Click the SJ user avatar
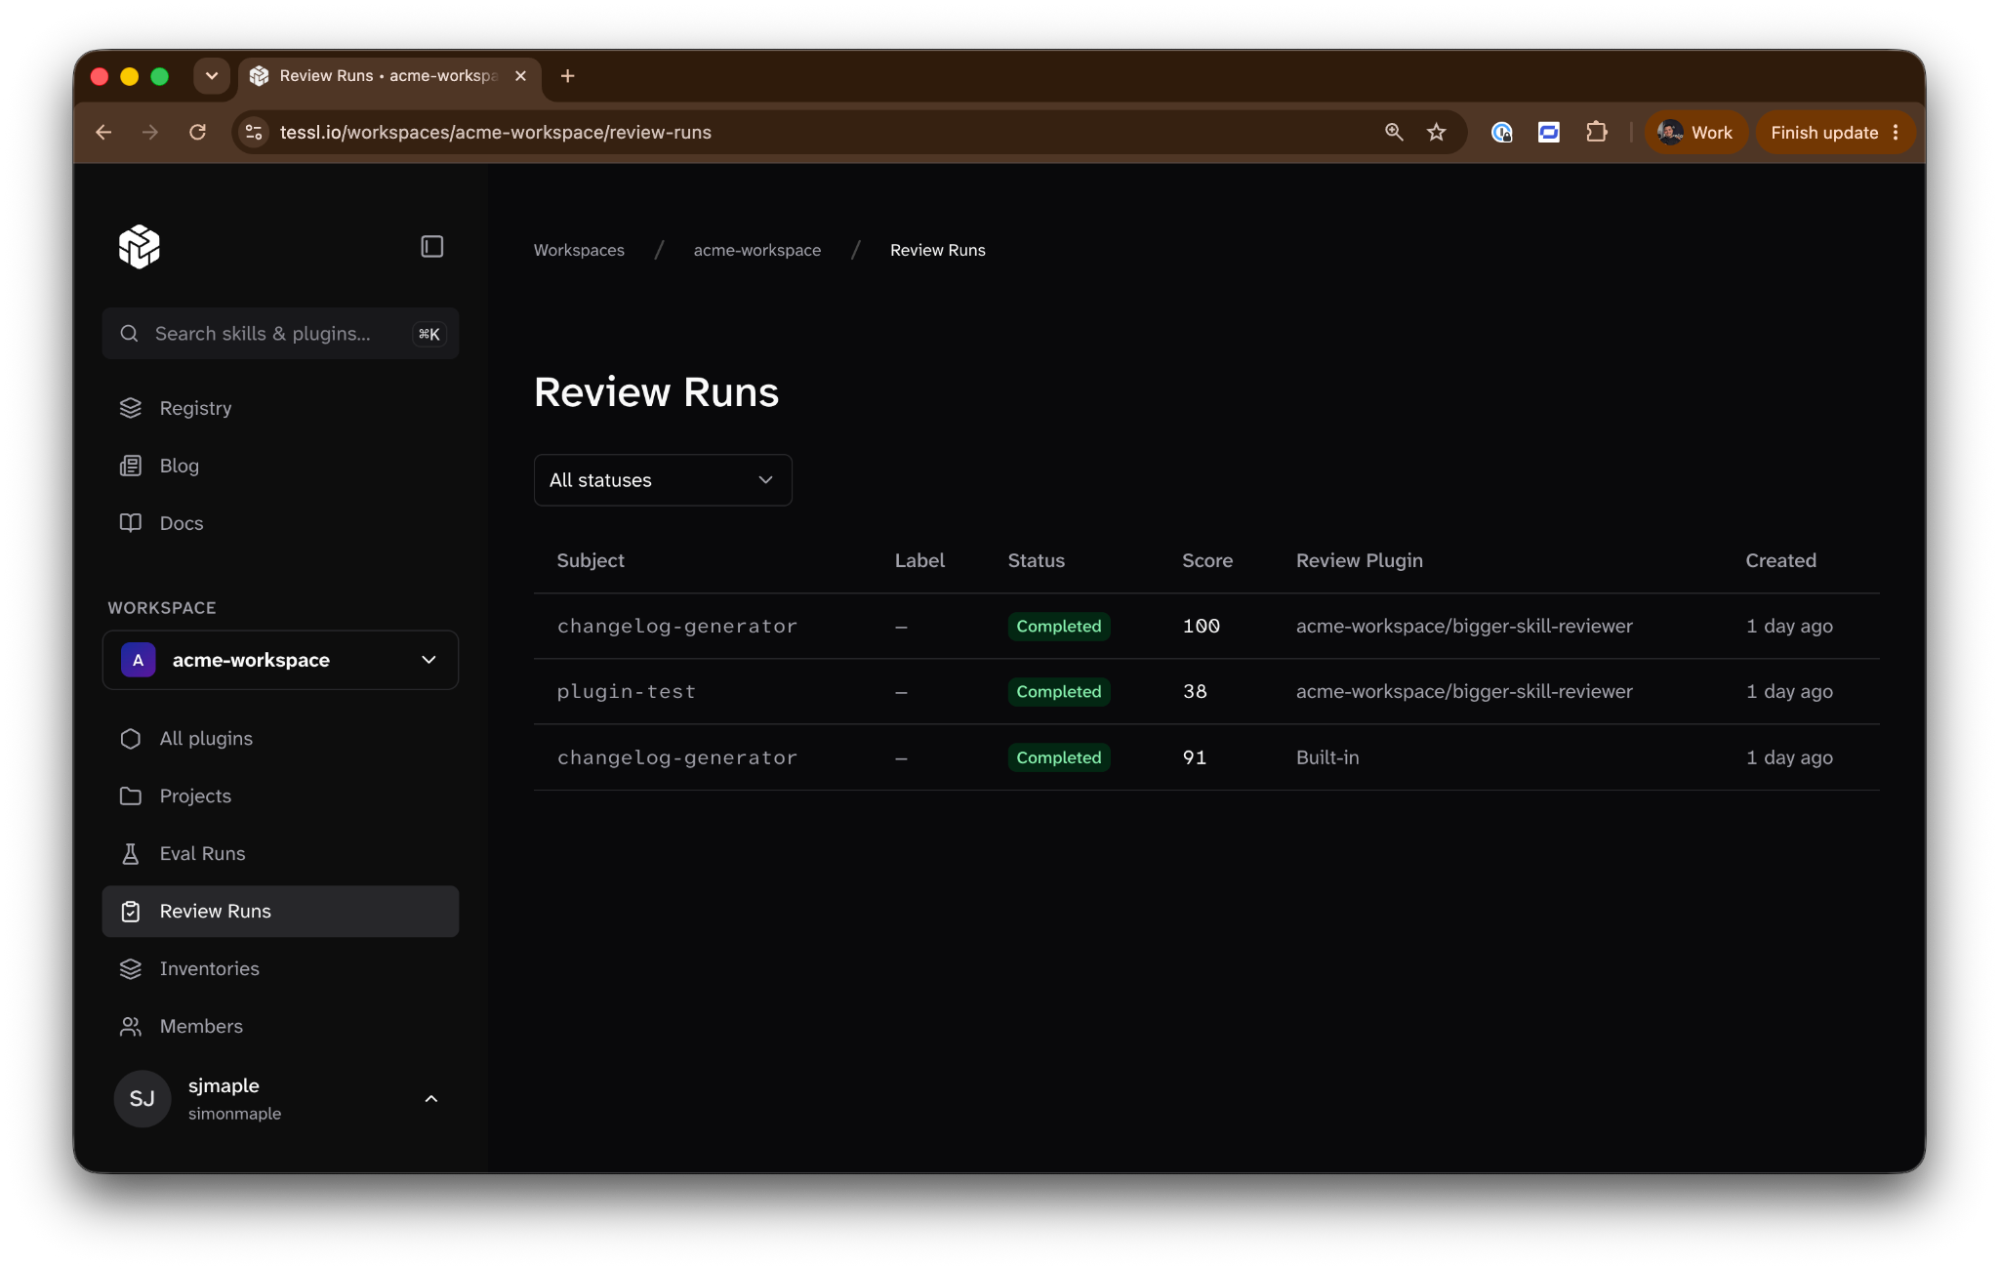The image size is (1999, 1270). coord(142,1098)
